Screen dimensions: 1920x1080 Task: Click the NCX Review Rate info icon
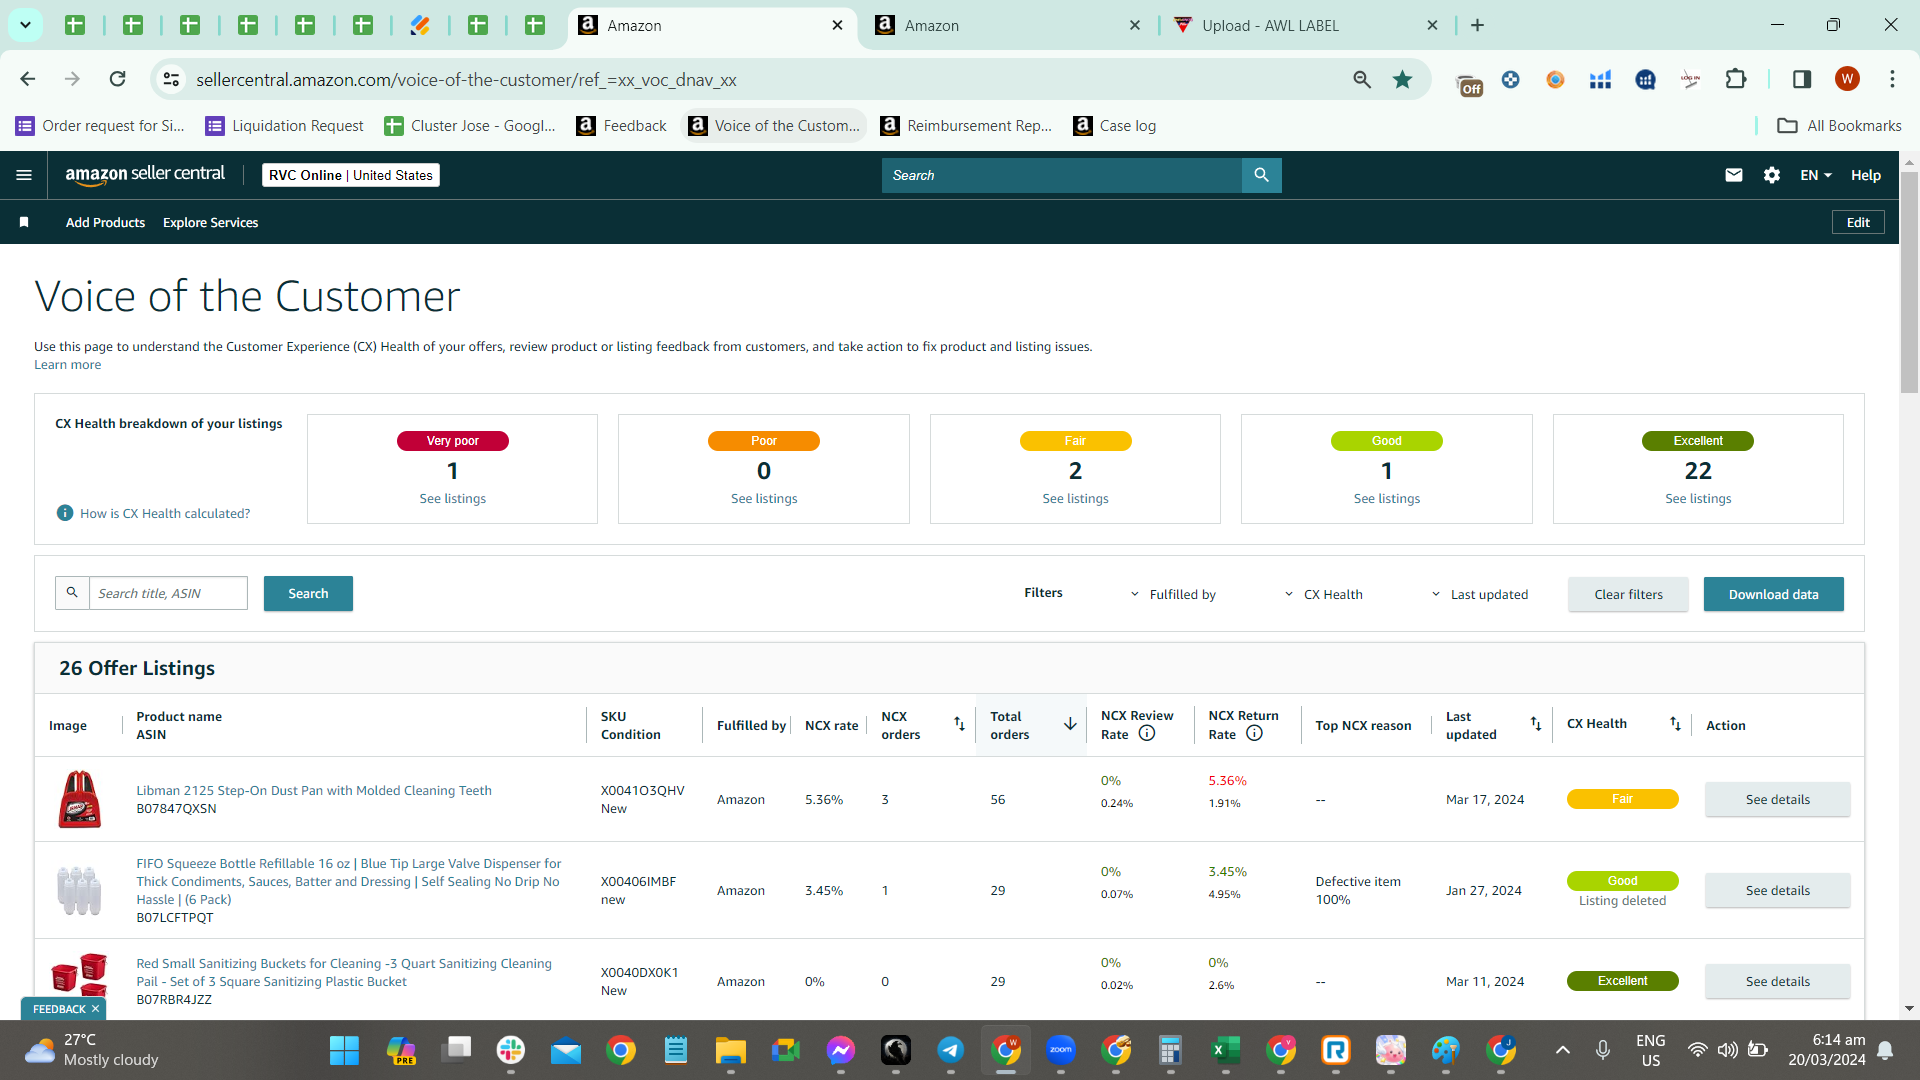[x=1147, y=733]
